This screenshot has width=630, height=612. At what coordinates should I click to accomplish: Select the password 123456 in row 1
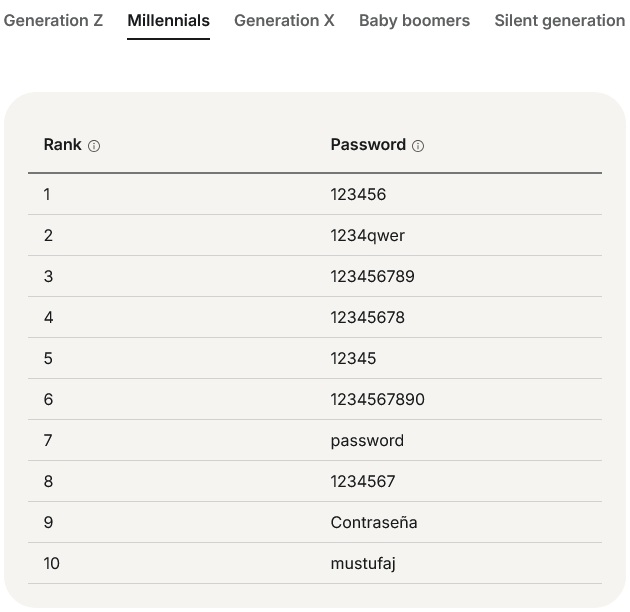pos(358,194)
